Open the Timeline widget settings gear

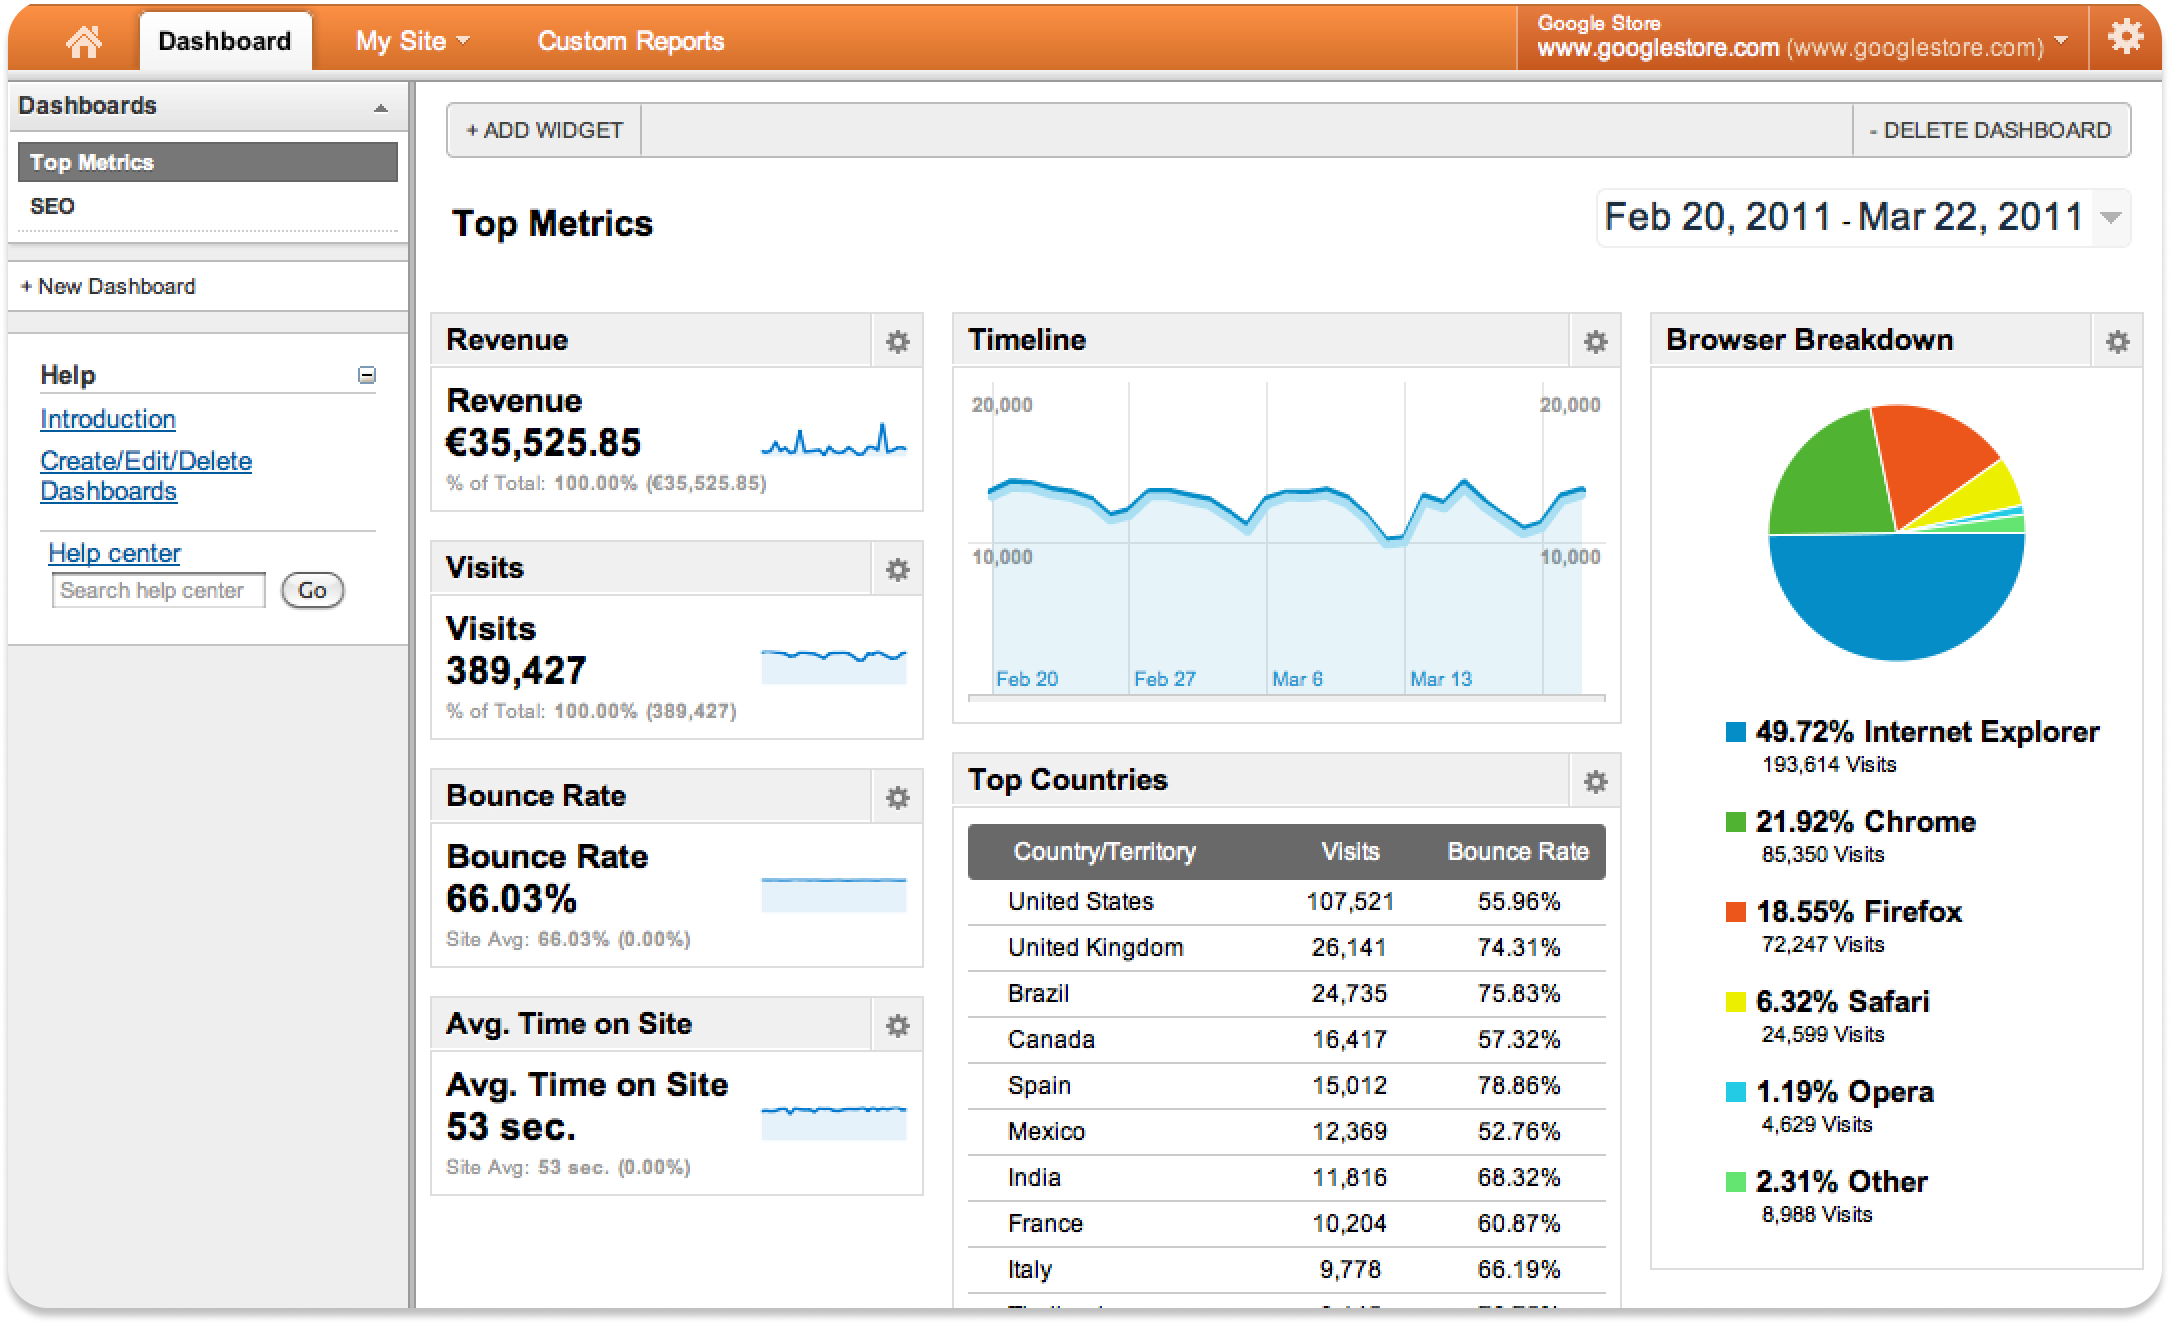tap(1594, 341)
